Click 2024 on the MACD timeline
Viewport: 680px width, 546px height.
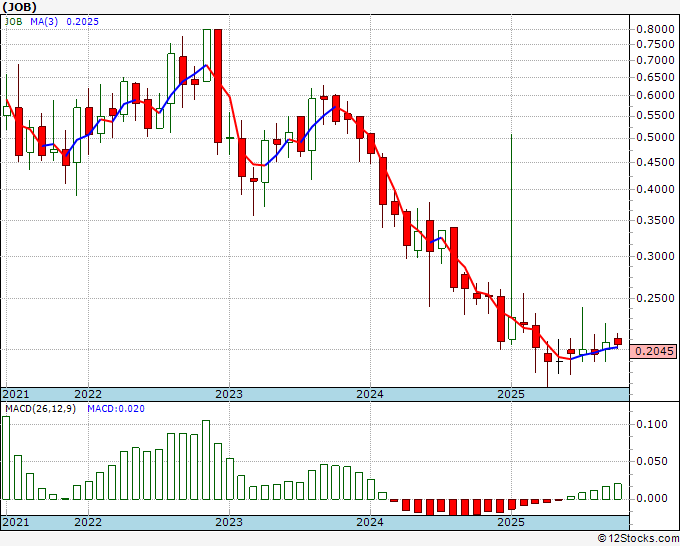tap(370, 522)
